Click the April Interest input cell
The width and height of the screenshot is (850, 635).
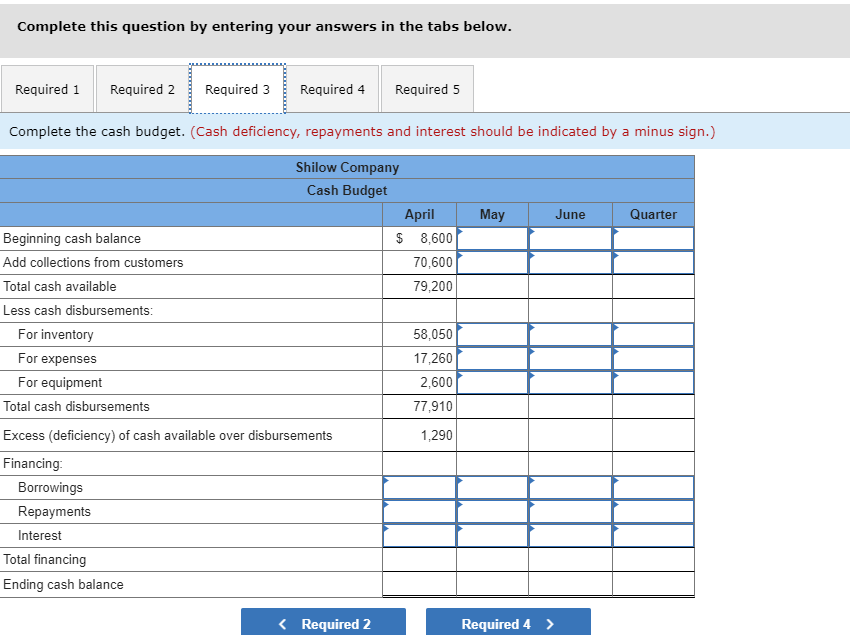tap(418, 535)
